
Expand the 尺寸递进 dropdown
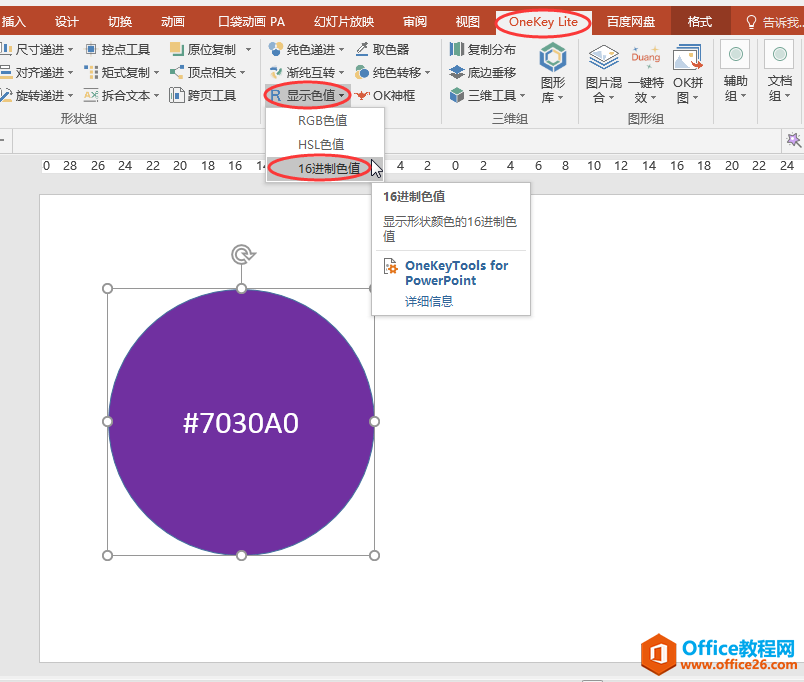(36, 49)
